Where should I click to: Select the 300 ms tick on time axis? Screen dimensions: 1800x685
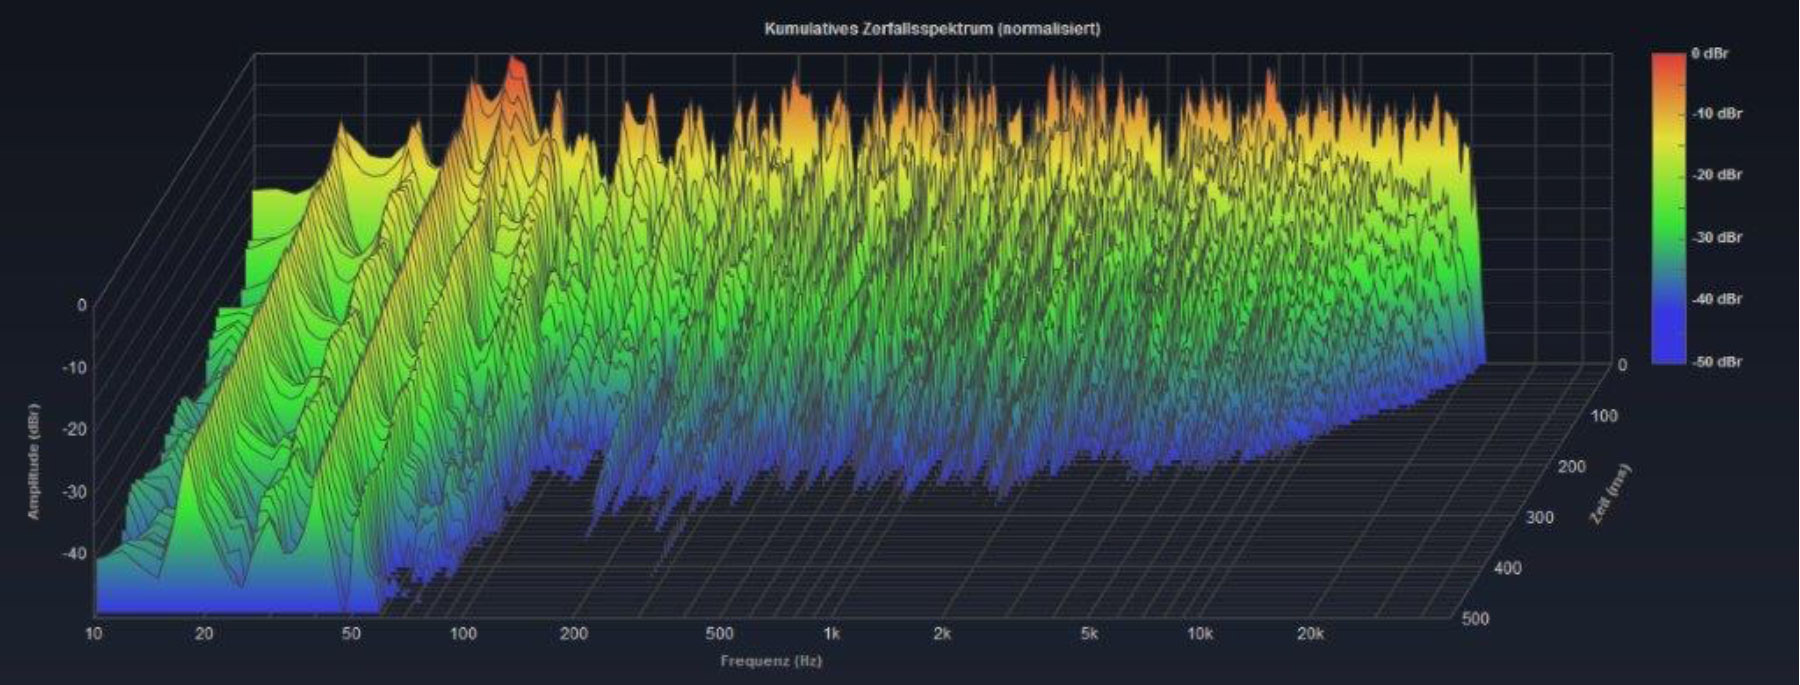(x=1539, y=517)
